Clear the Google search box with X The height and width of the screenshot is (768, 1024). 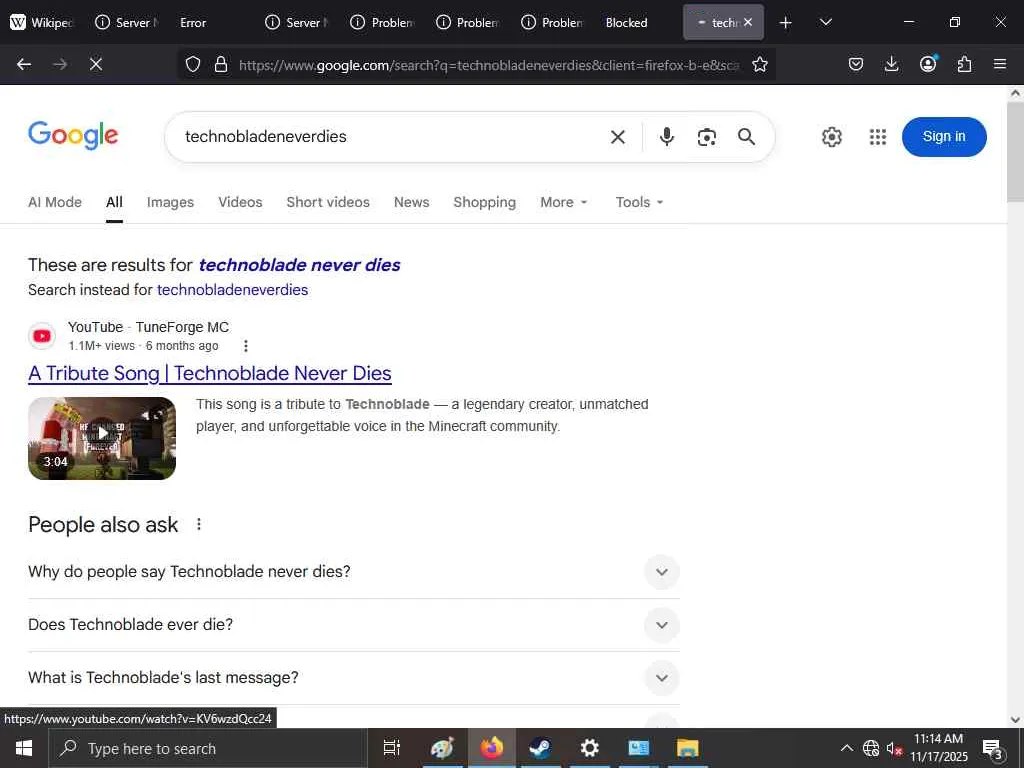coord(618,136)
